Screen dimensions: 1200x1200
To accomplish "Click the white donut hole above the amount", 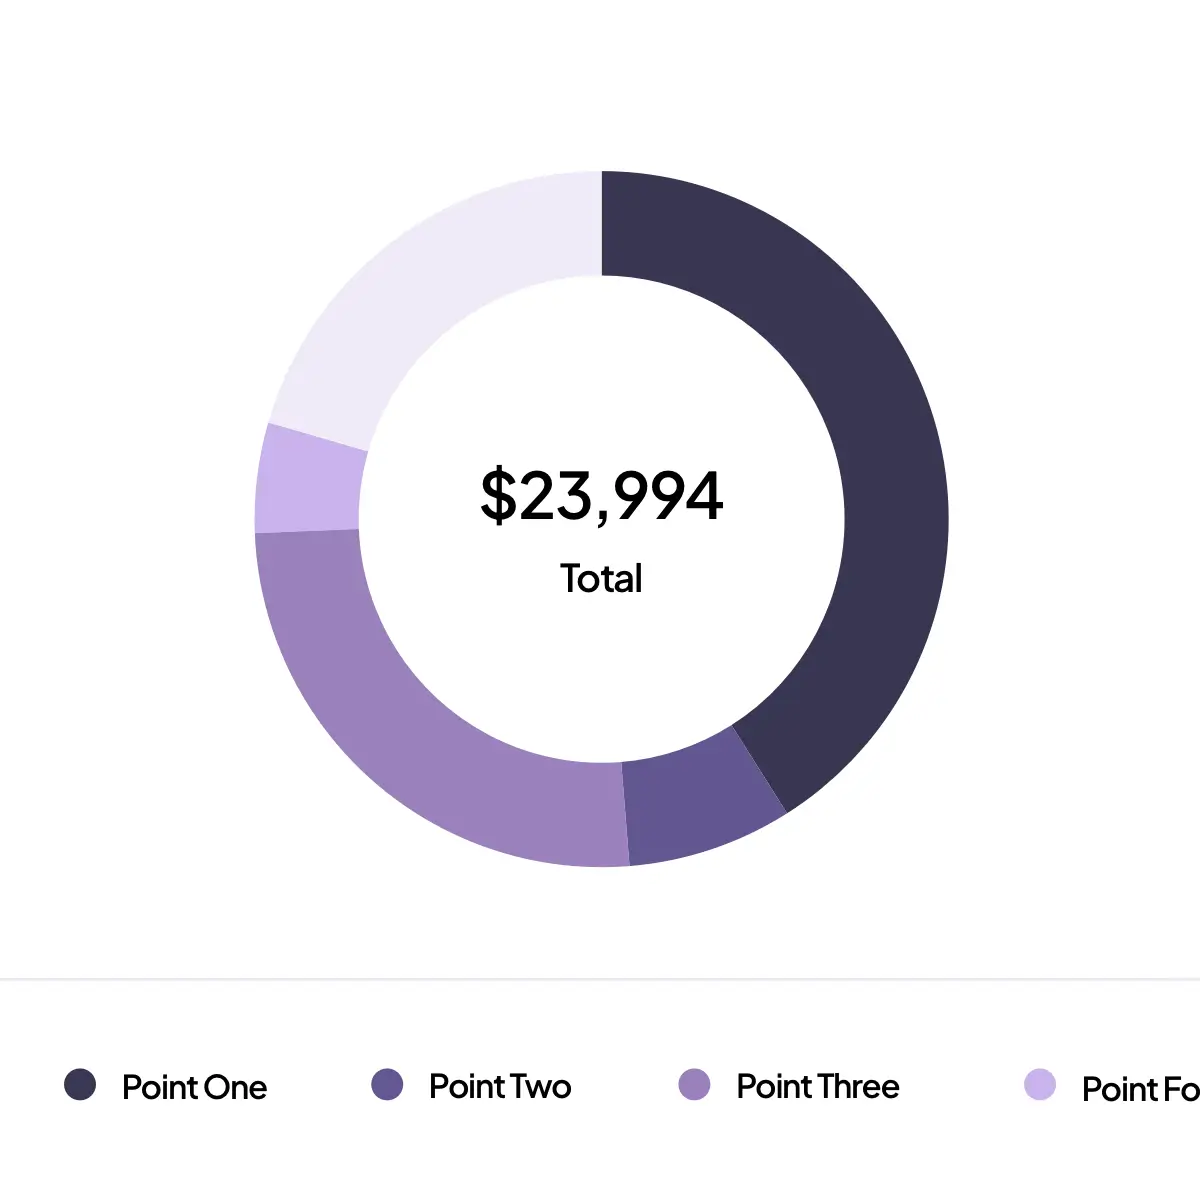I will [x=601, y=380].
